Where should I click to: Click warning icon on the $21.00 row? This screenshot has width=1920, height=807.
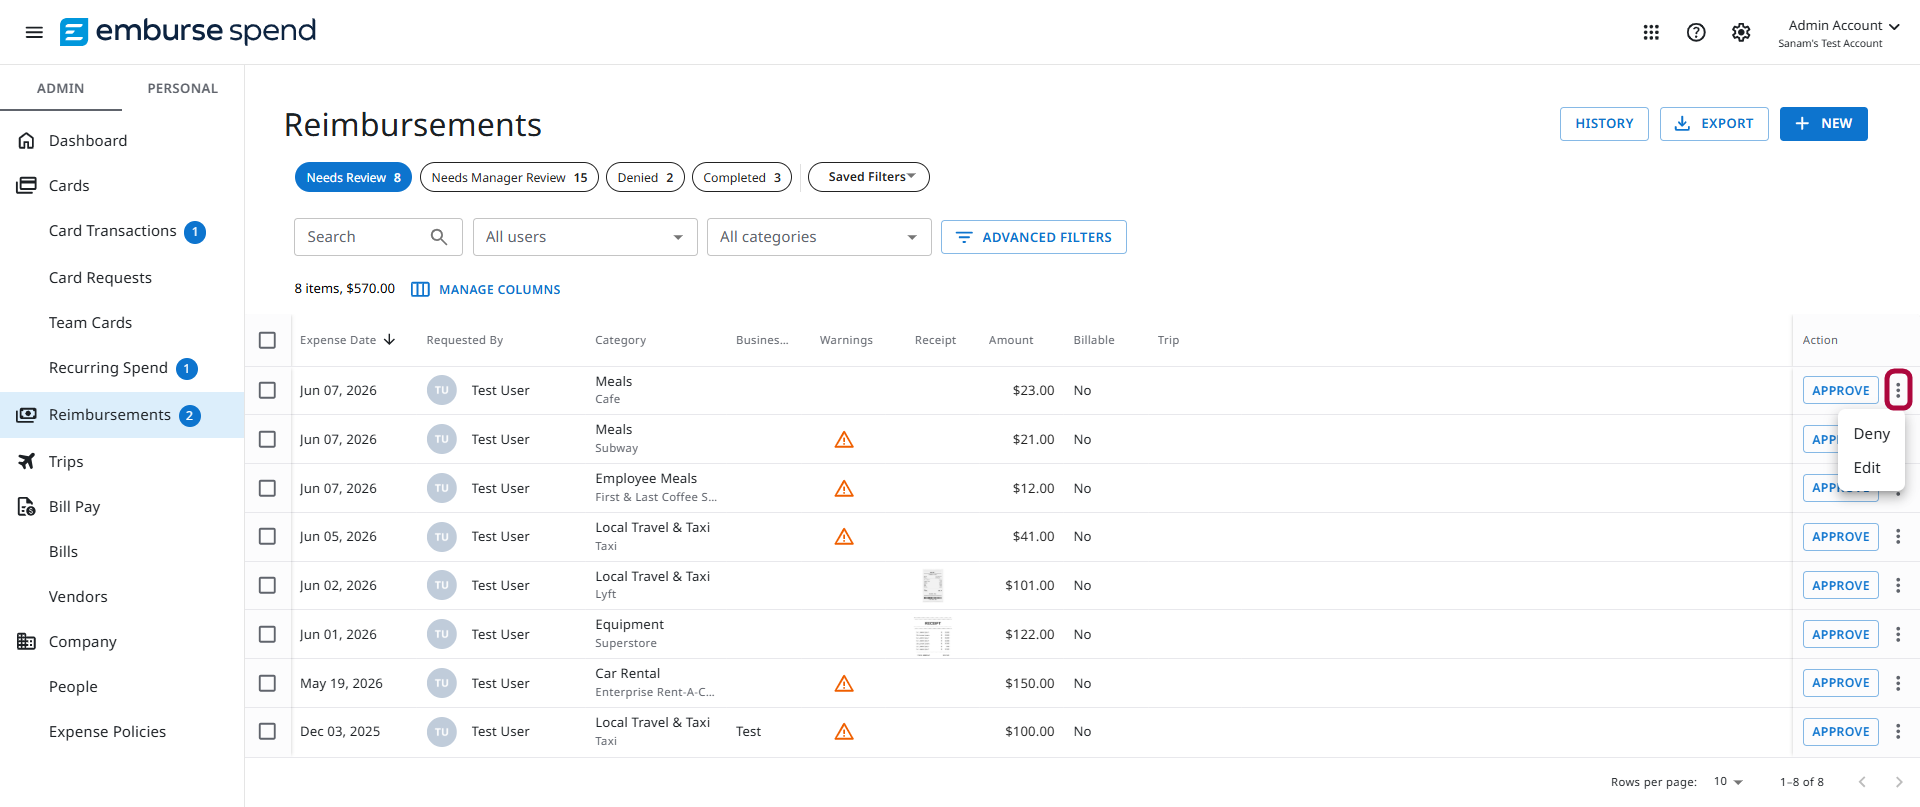844,440
